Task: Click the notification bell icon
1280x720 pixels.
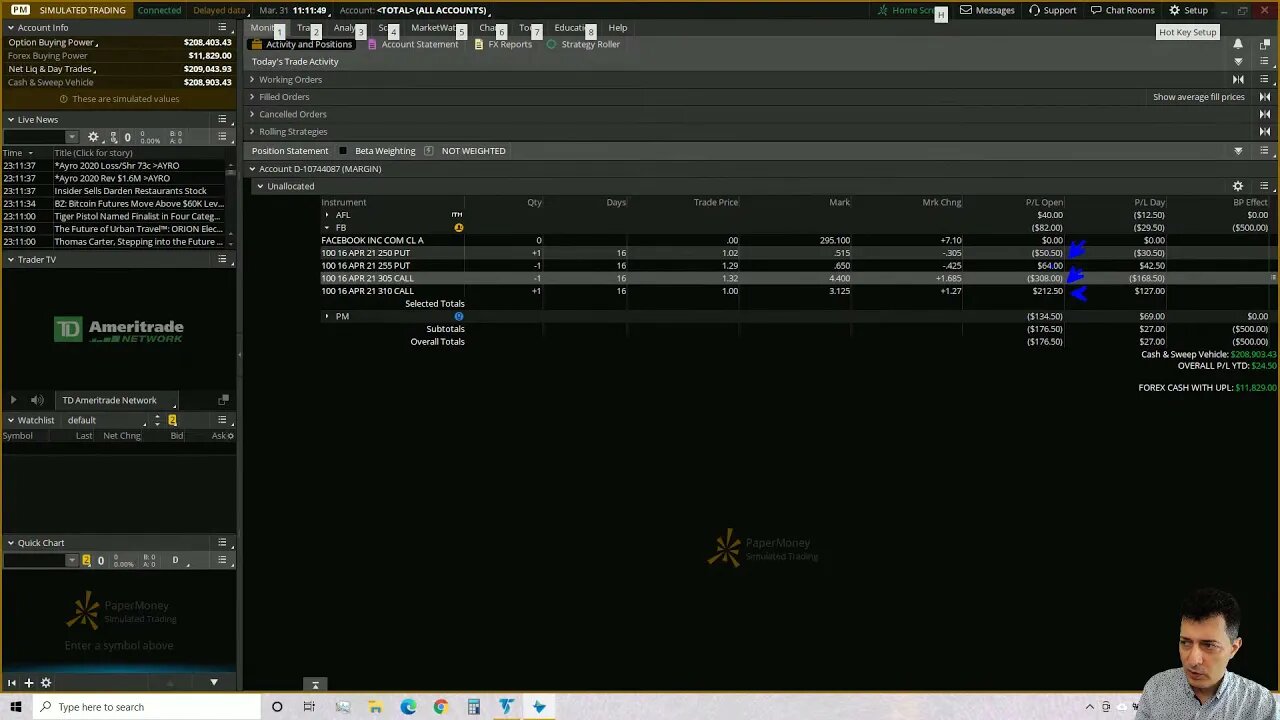Action: [1238, 44]
